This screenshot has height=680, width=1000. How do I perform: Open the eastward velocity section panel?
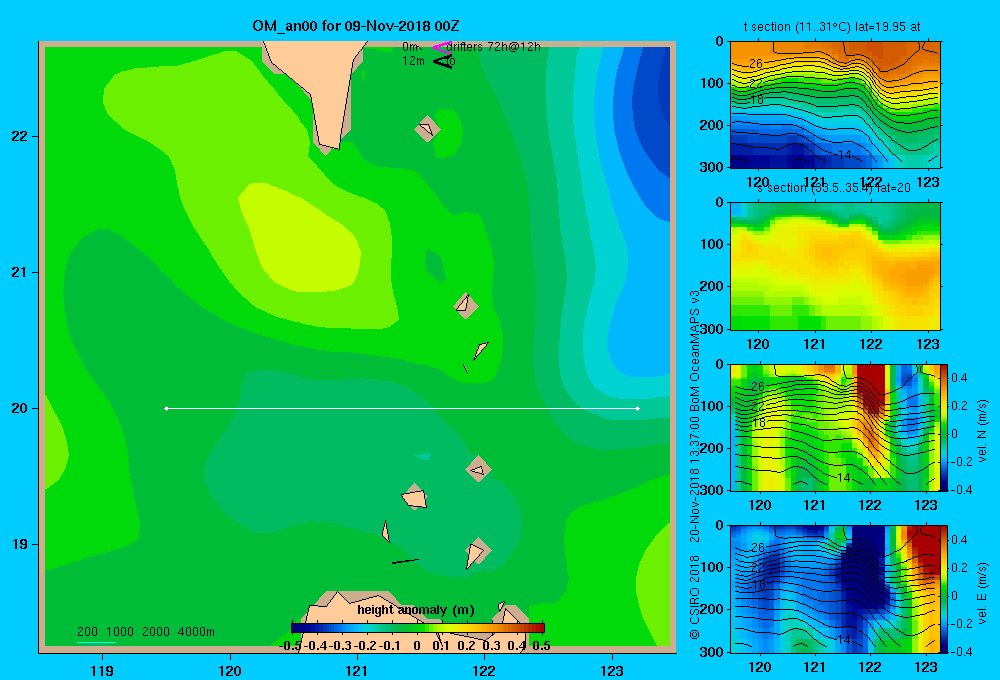tap(835, 589)
